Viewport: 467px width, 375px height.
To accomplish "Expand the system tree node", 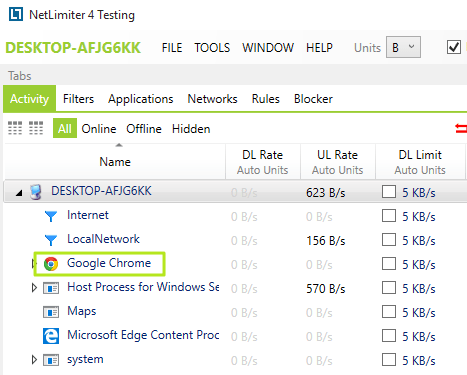I will coord(34,360).
